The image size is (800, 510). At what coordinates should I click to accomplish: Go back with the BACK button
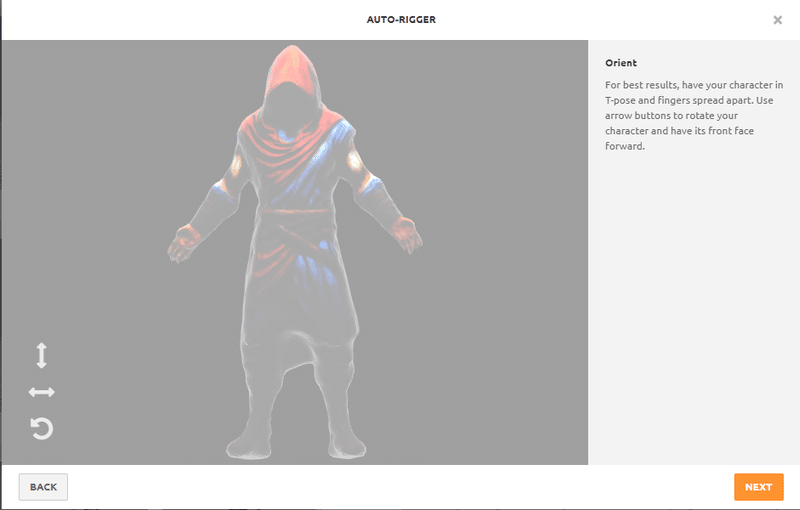coord(43,487)
